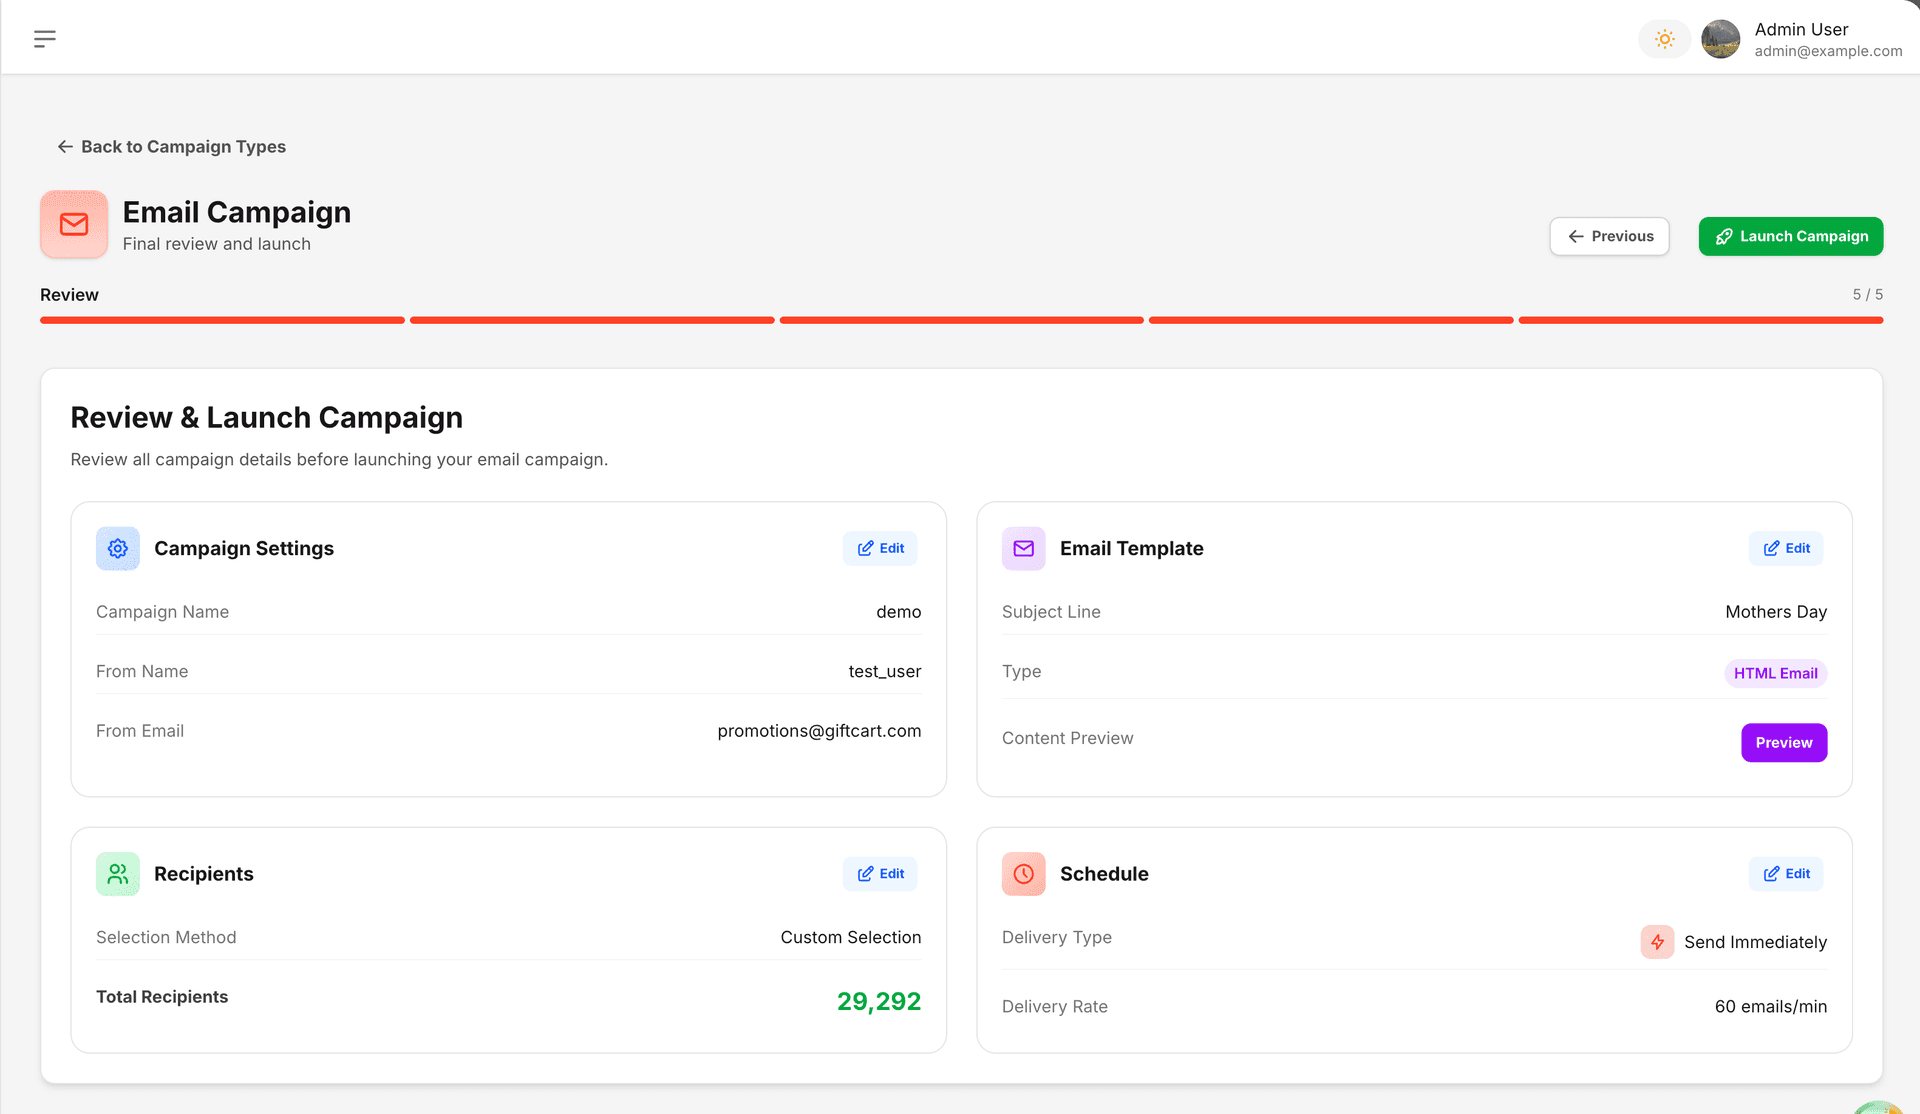Edit the Schedule section
The height and width of the screenshot is (1114, 1920).
click(x=1786, y=874)
